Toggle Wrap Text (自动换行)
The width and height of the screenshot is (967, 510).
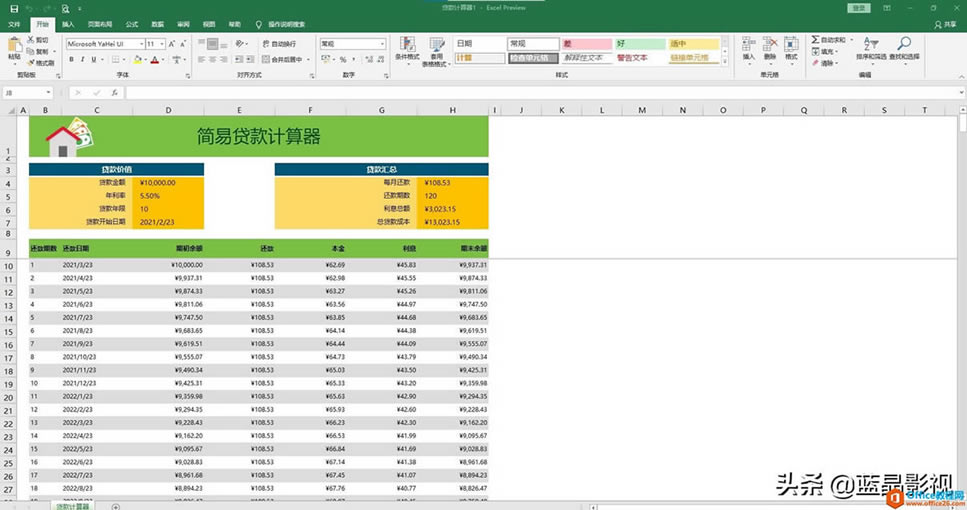coord(278,44)
